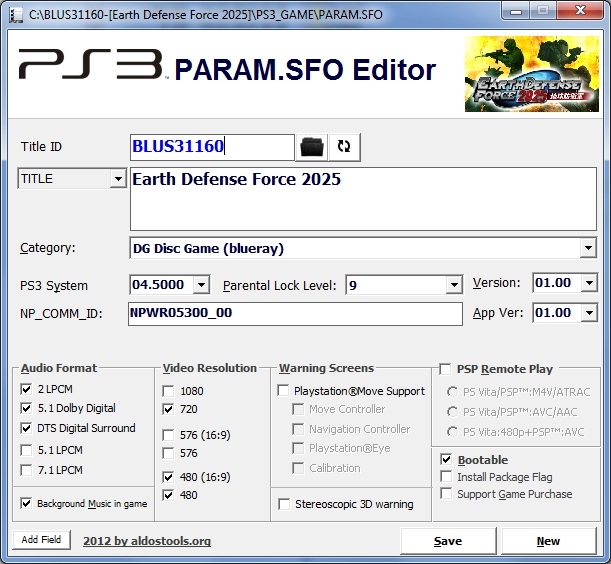Uncheck plain 480 video resolution
Viewport: 611px width, 564px height.
pos(168,495)
